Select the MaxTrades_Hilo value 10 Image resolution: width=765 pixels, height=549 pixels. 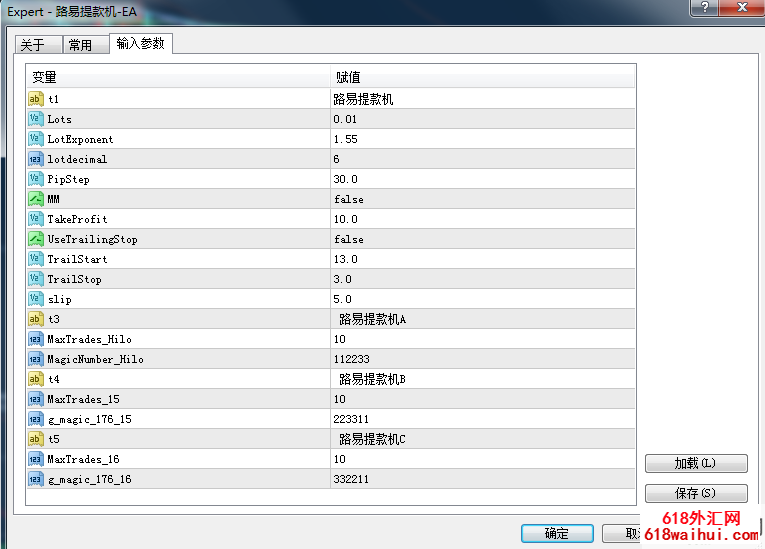point(340,339)
